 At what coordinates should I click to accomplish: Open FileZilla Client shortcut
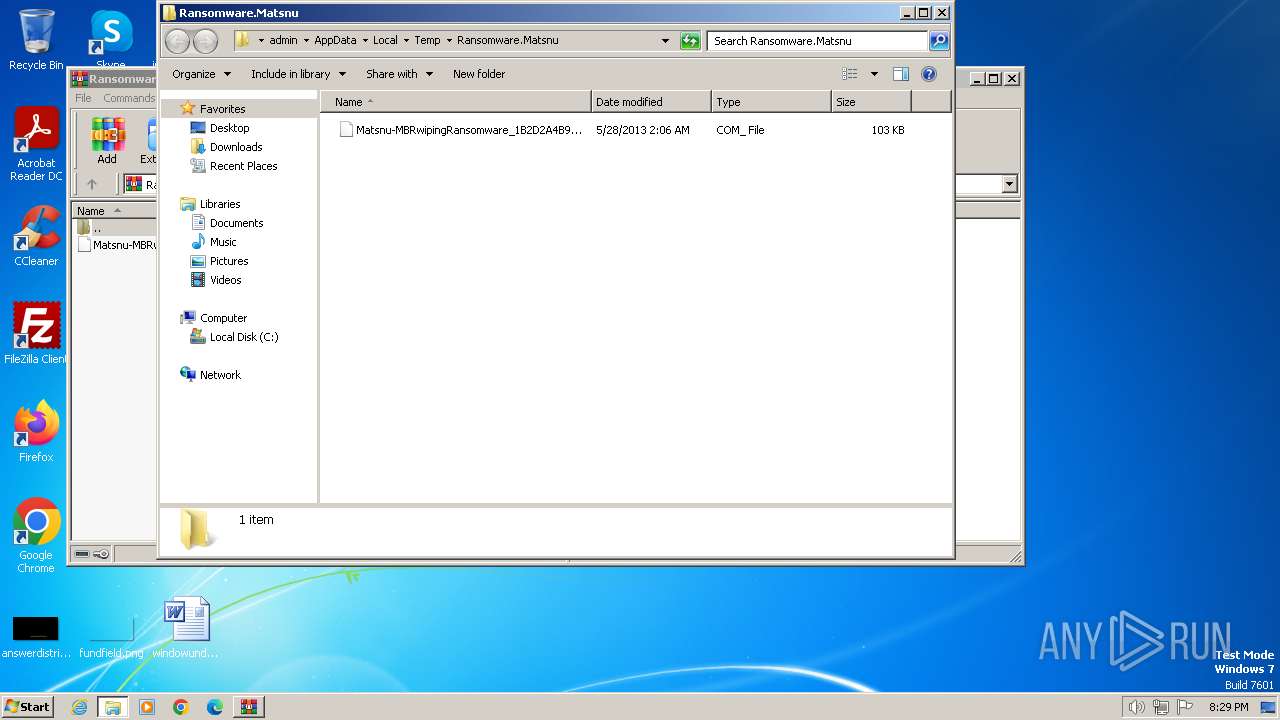coord(36,333)
